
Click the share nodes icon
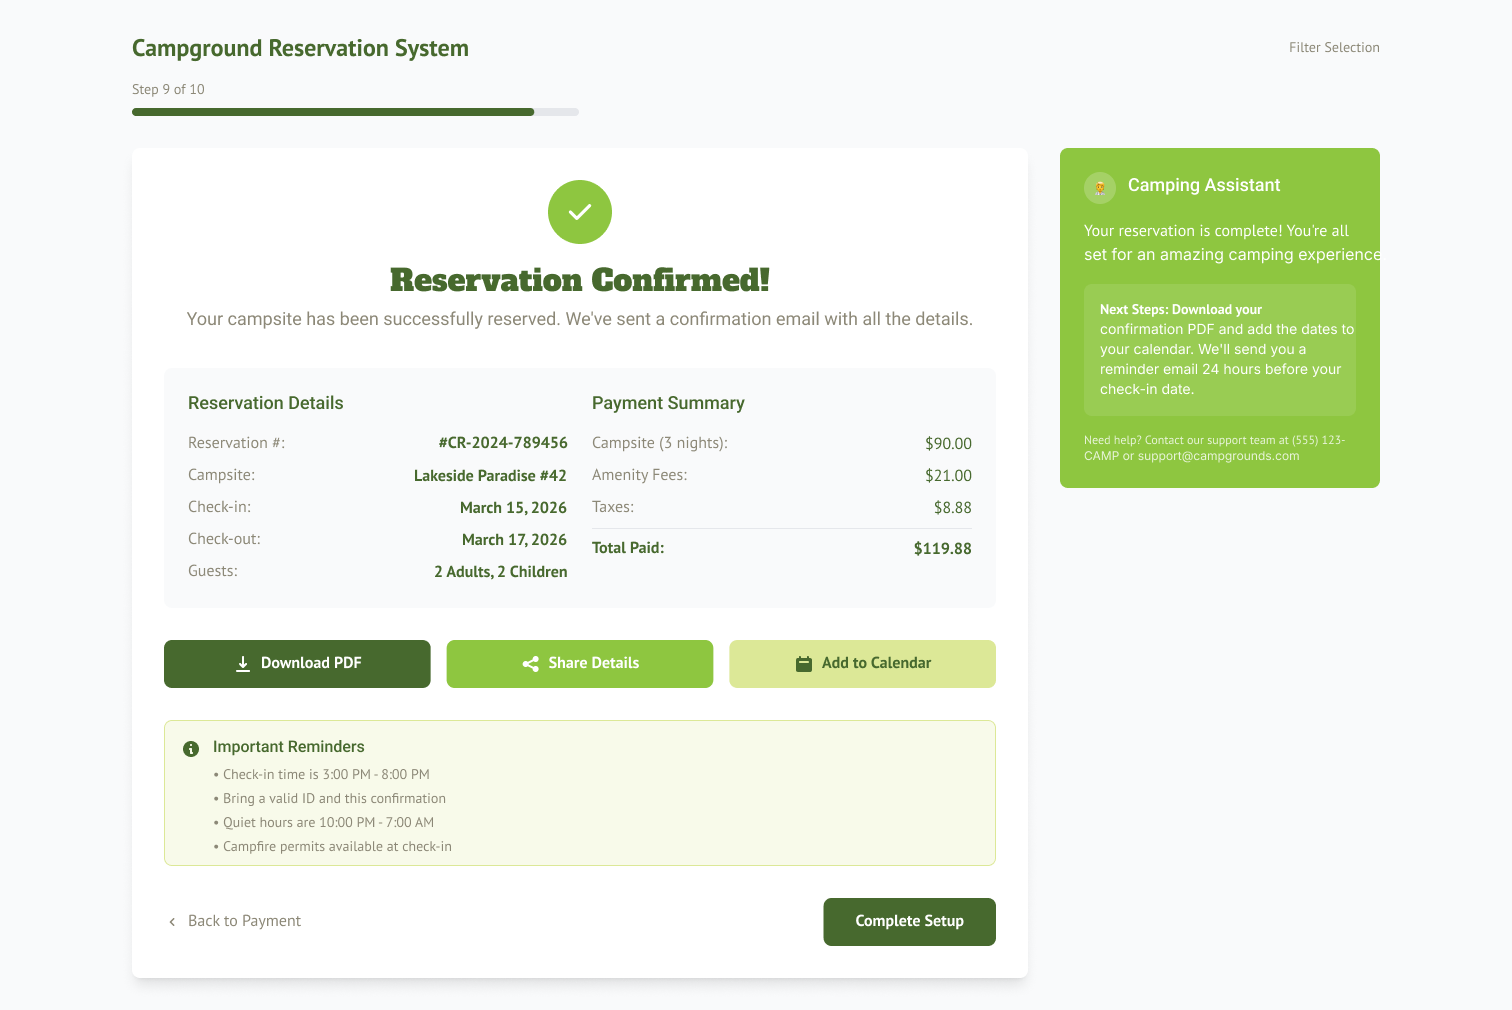coord(531,664)
